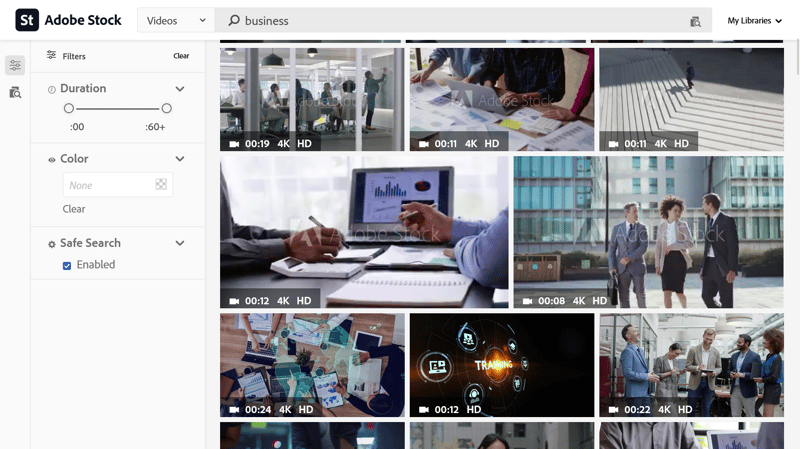Click the Adobe Stock logo
Screen dimensions: 800x449
pos(27,20)
